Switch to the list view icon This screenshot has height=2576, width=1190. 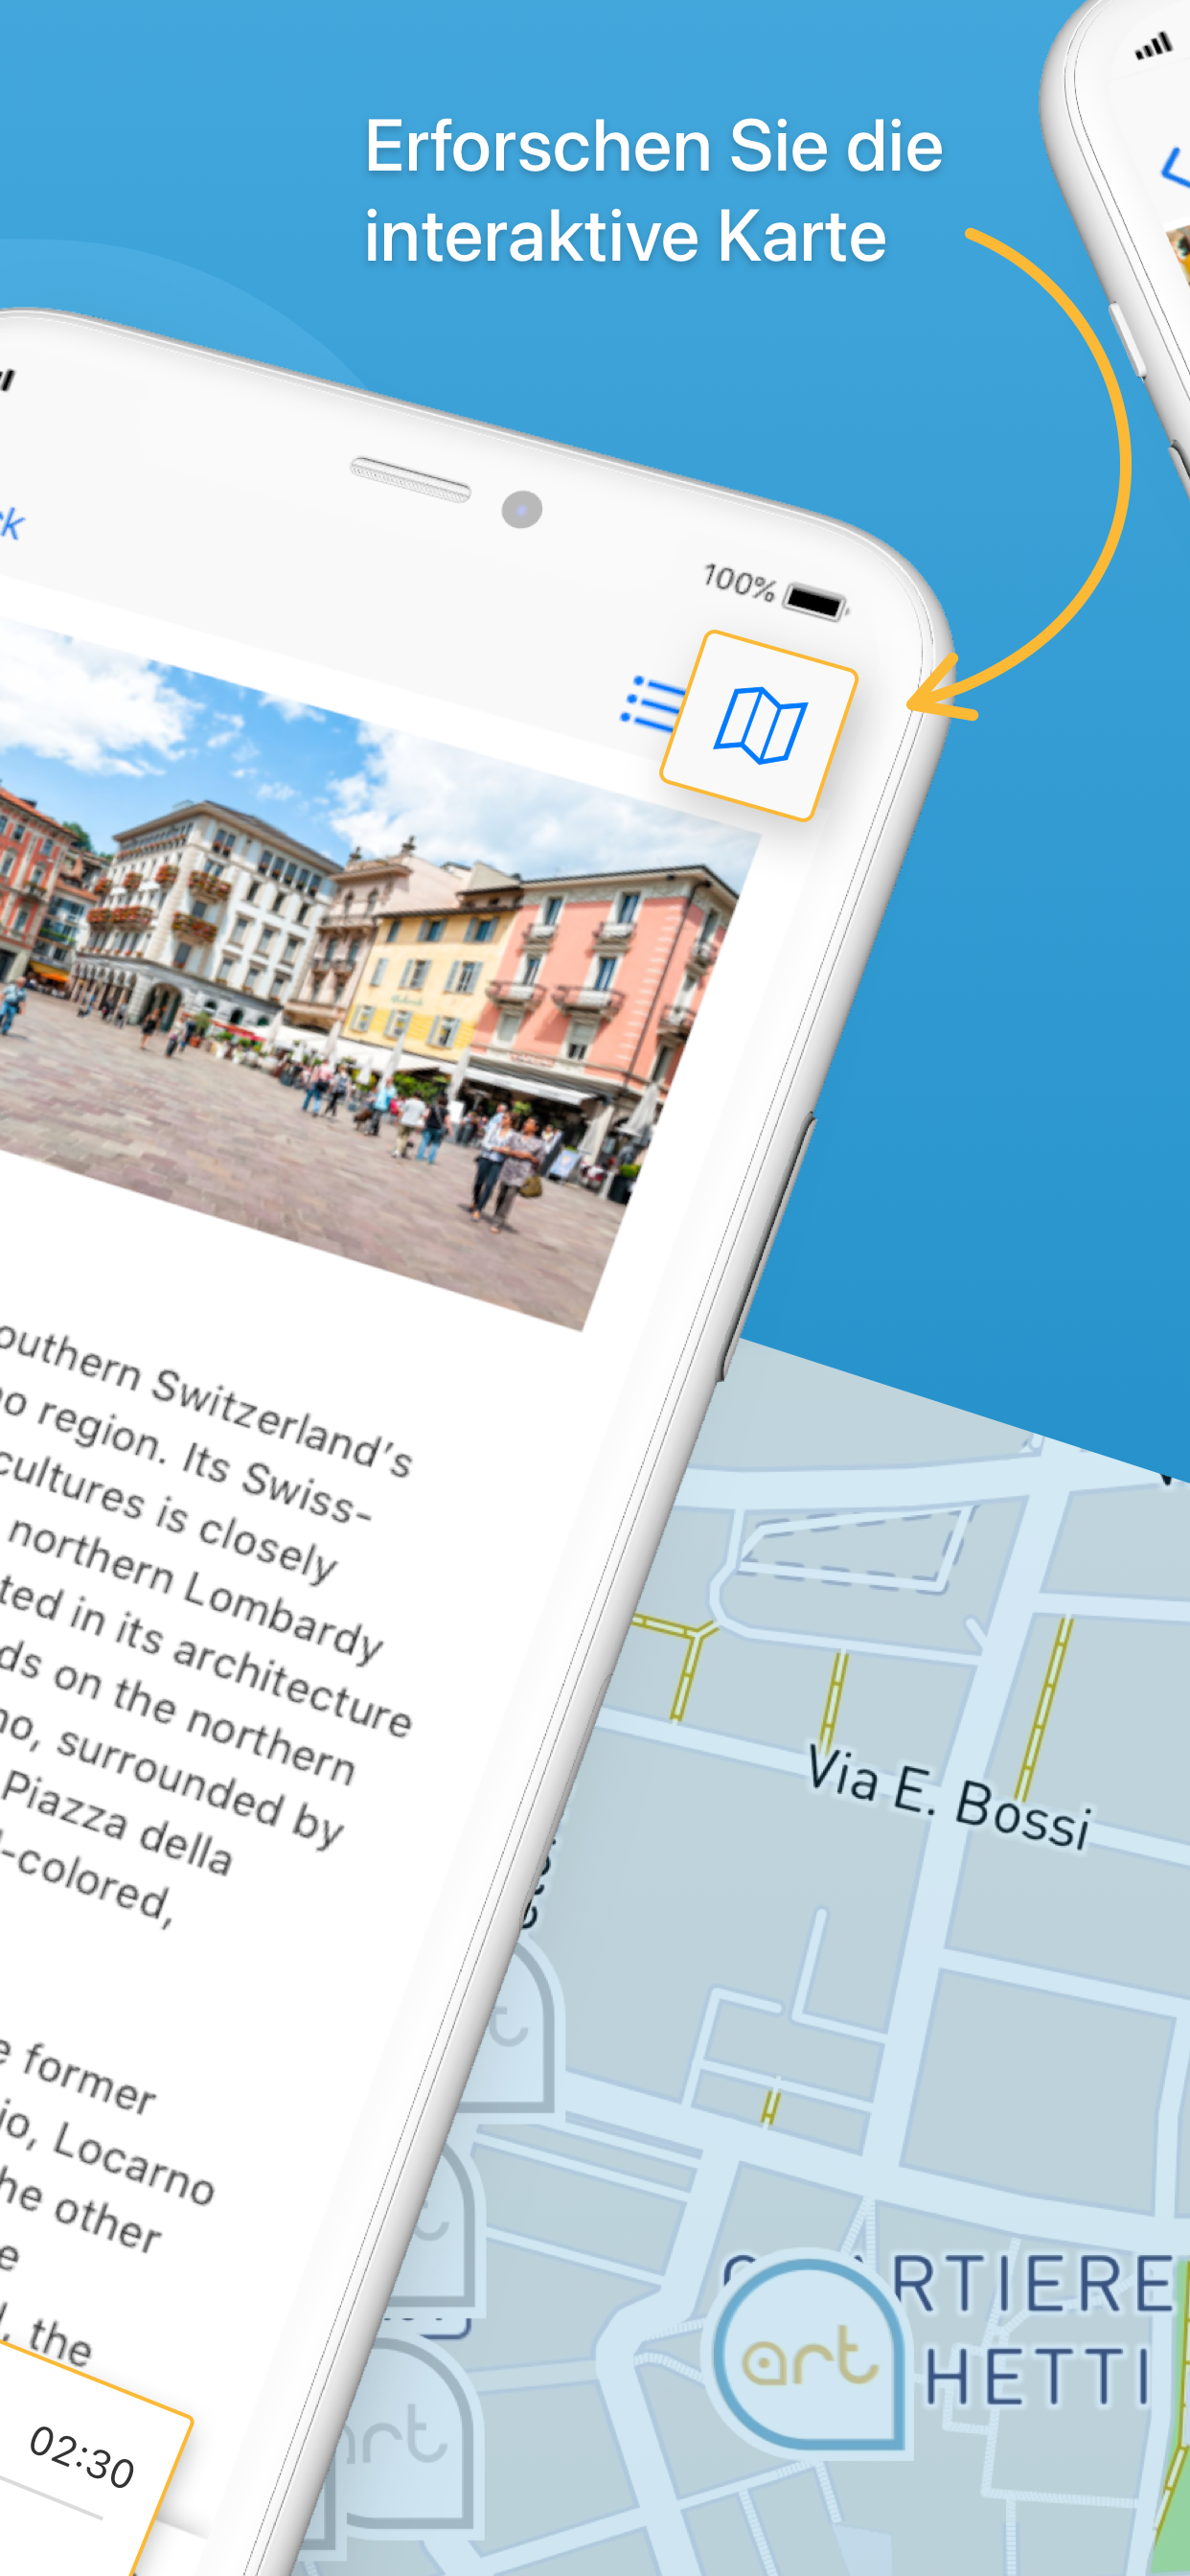click(x=652, y=703)
